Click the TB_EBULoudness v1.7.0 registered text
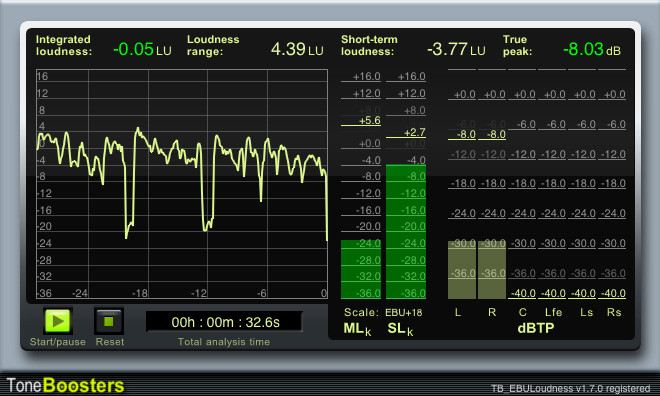 pyautogui.click(x=570, y=388)
